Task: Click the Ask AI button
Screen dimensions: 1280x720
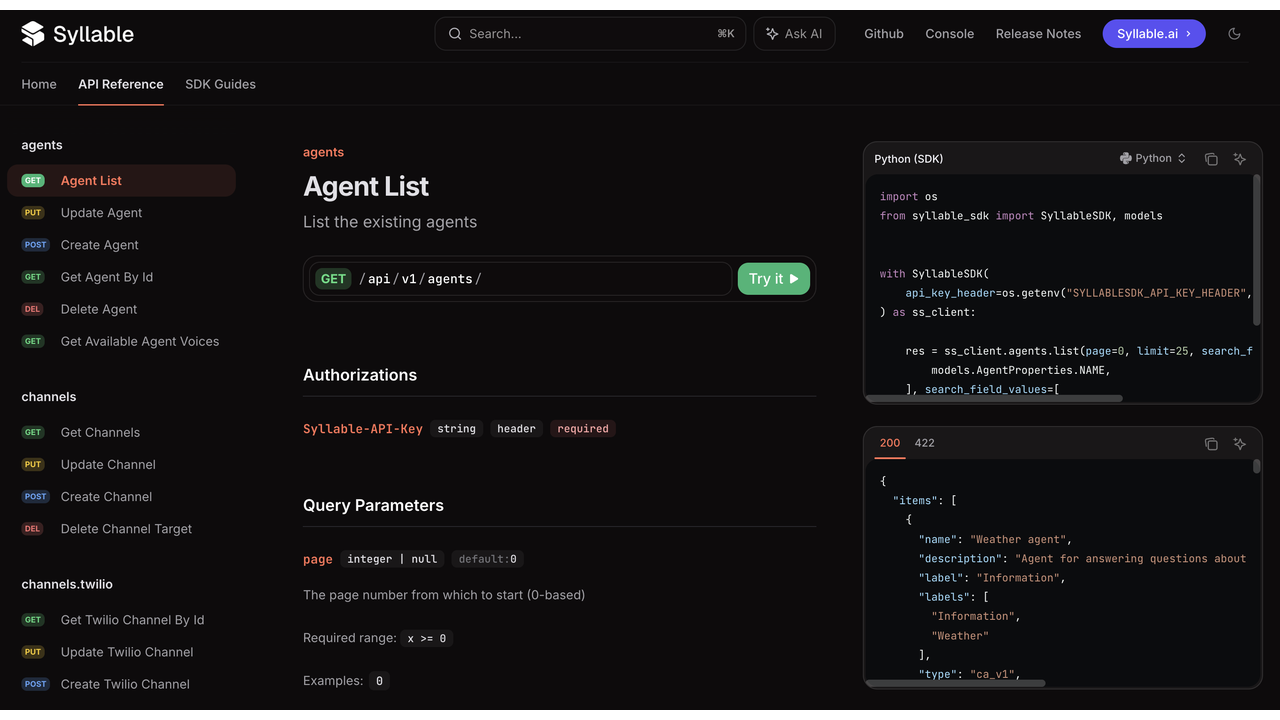Action: pyautogui.click(x=794, y=34)
